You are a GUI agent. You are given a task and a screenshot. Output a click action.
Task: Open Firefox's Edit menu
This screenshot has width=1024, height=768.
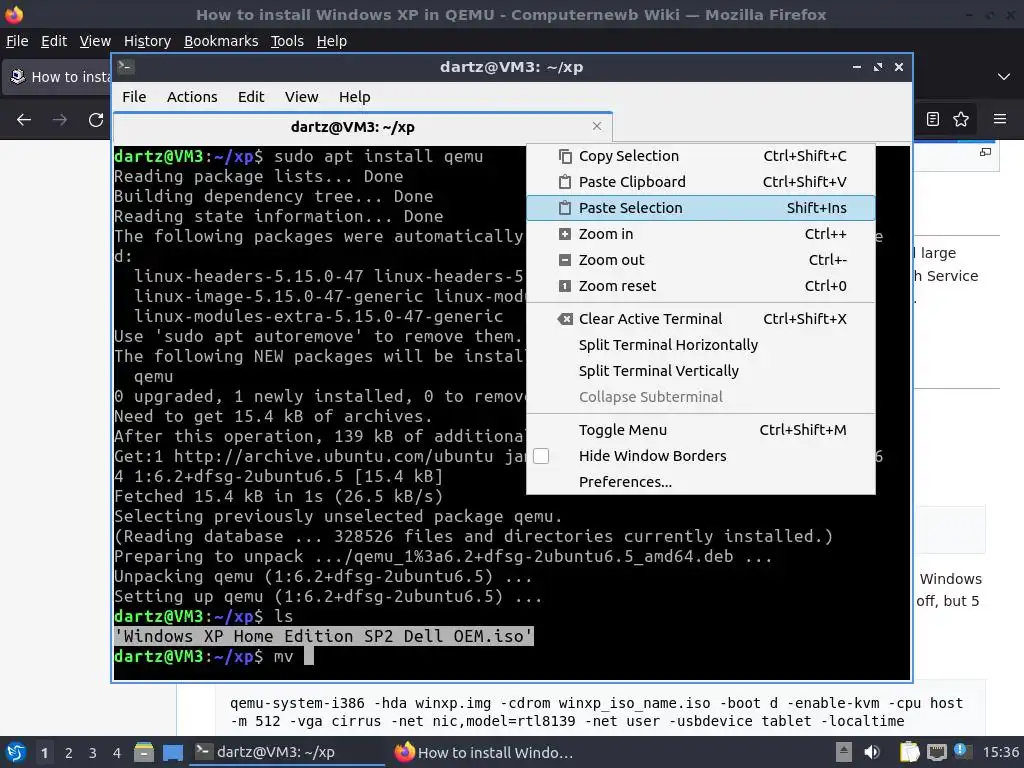(54, 41)
